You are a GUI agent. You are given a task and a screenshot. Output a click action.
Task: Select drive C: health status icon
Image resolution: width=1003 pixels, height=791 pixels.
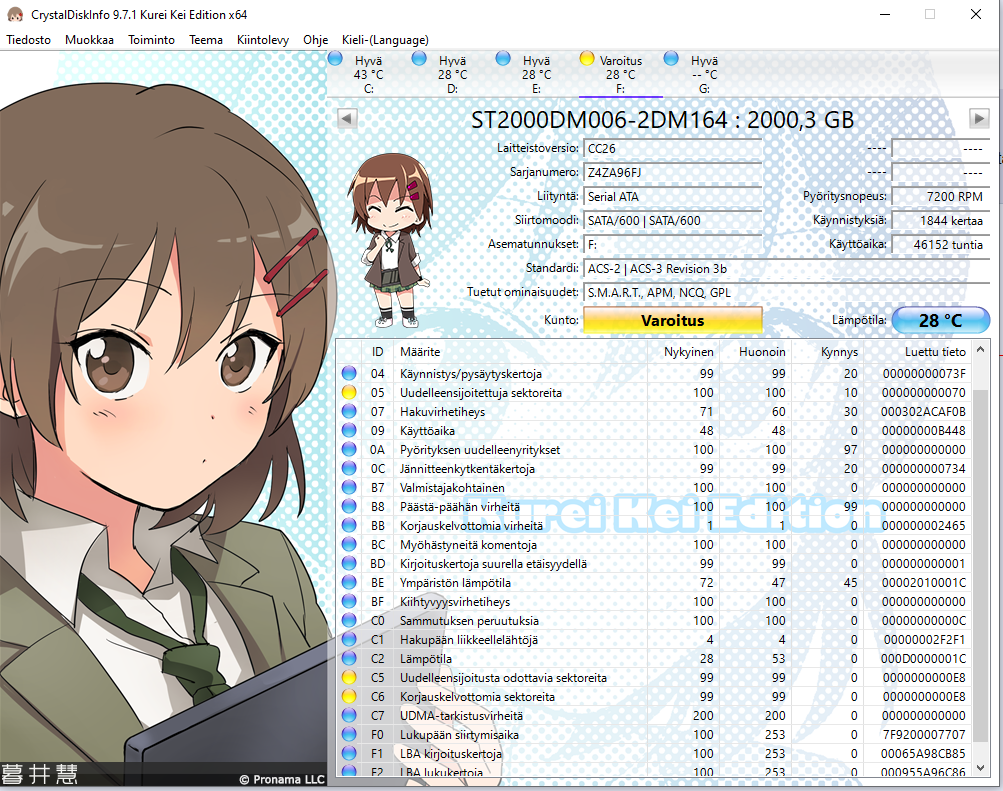pyautogui.click(x=335, y=58)
